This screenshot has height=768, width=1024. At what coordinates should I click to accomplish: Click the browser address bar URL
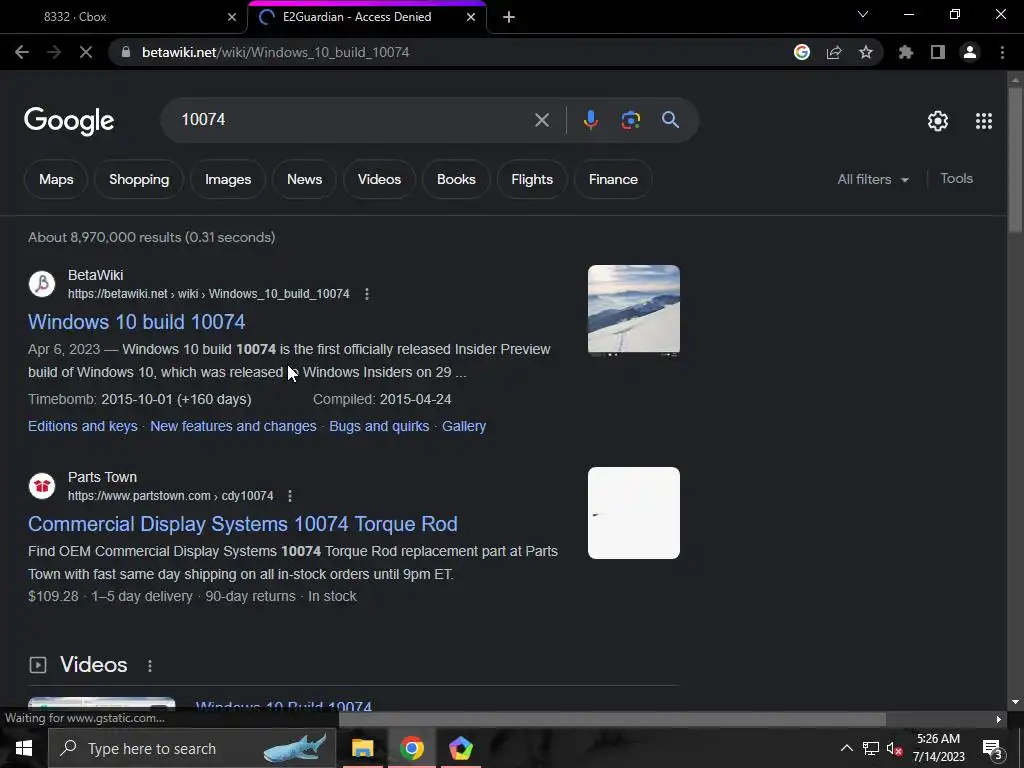[x=276, y=52]
